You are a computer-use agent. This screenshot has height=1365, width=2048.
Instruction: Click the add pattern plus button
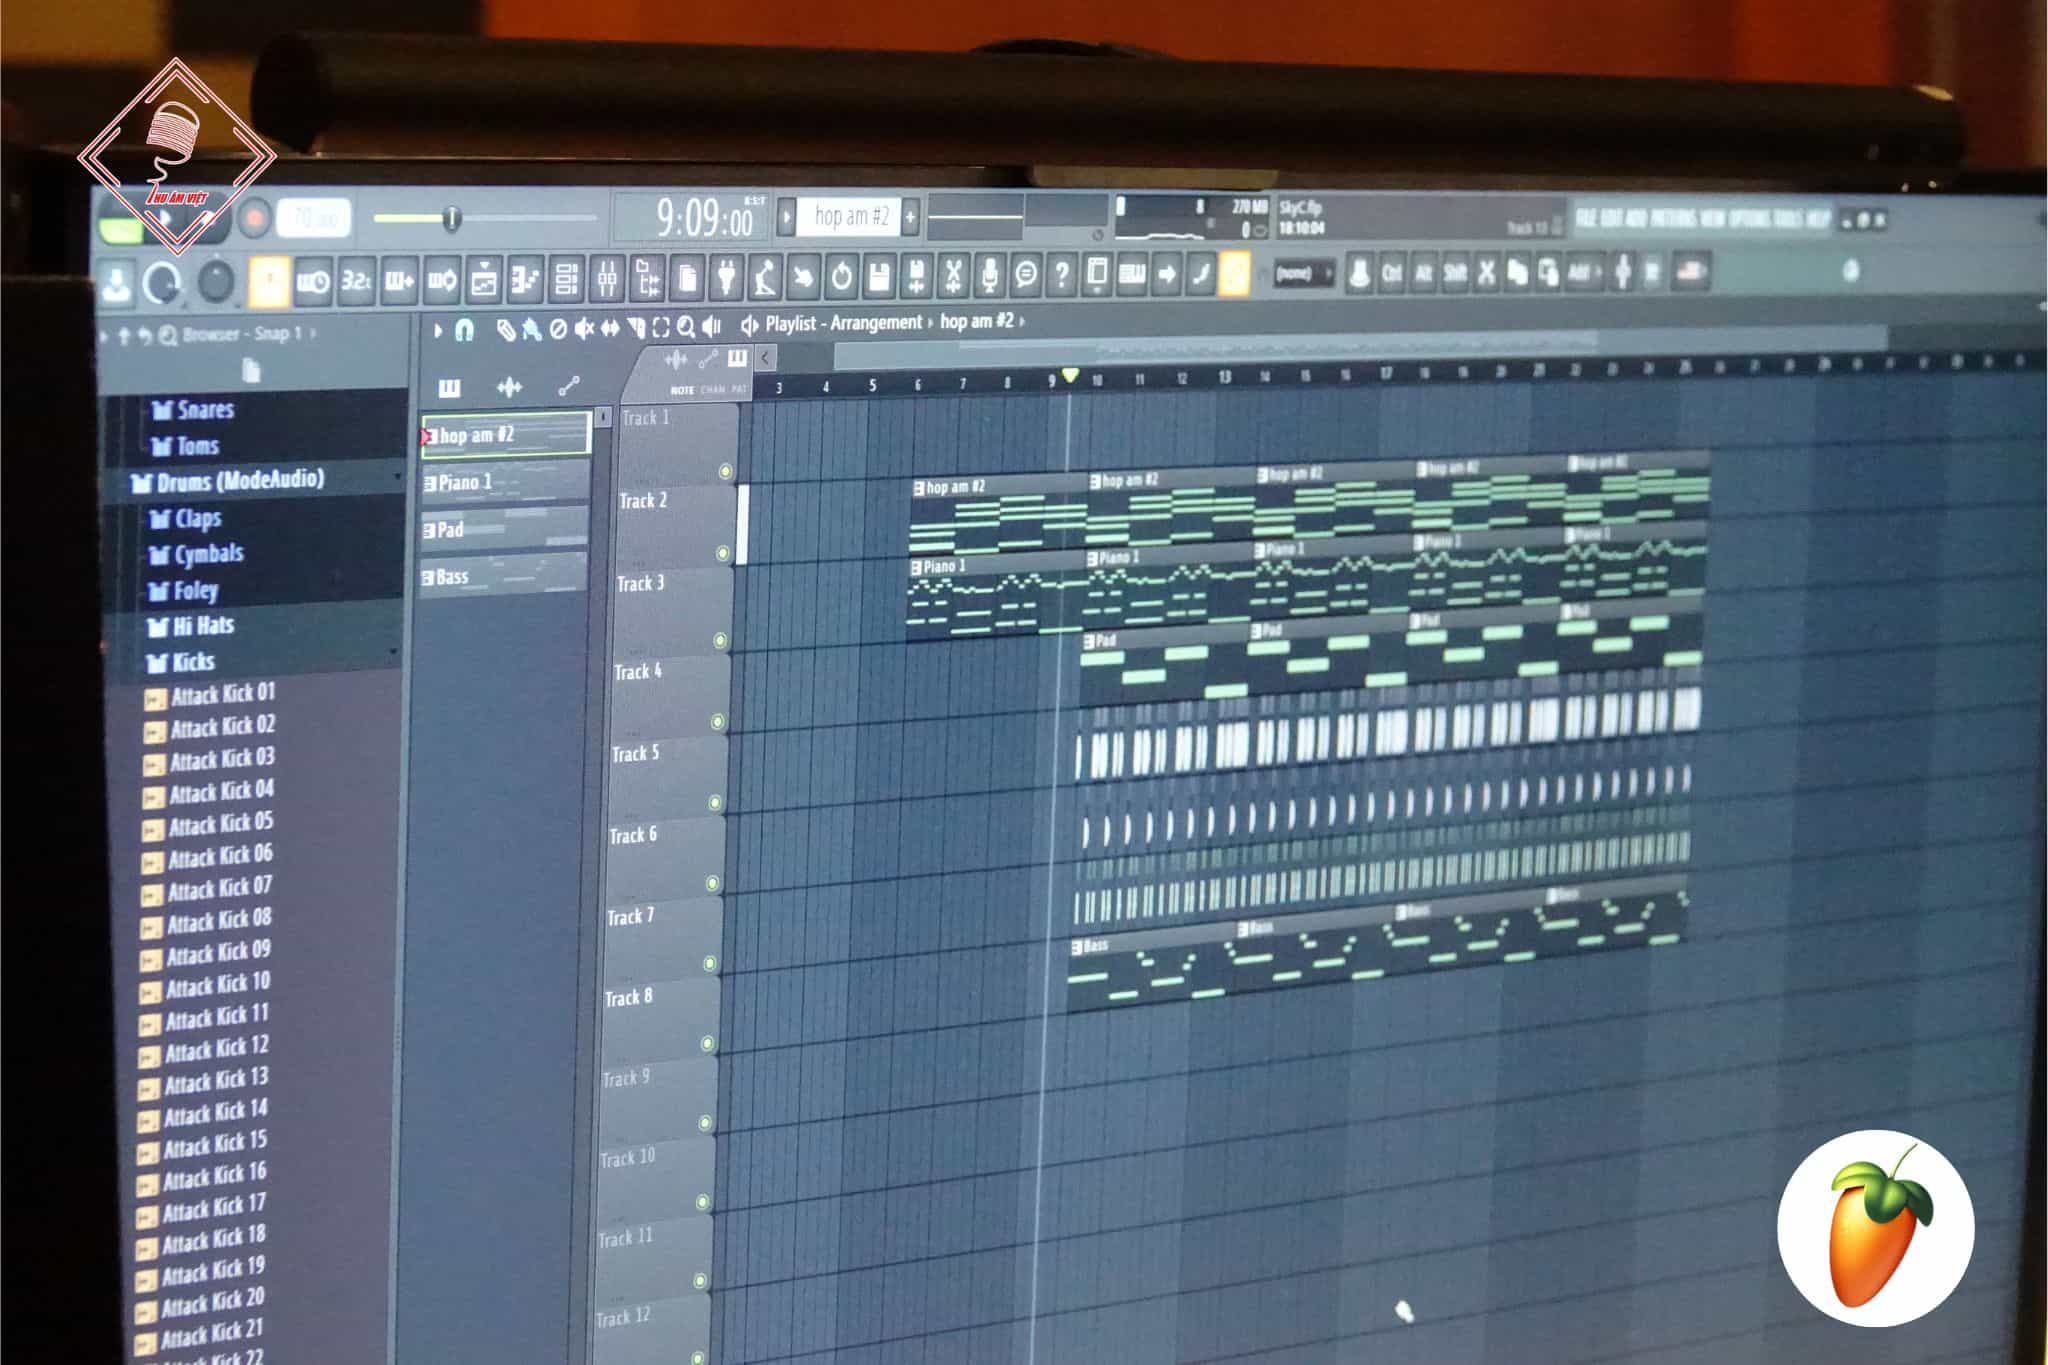(910, 217)
